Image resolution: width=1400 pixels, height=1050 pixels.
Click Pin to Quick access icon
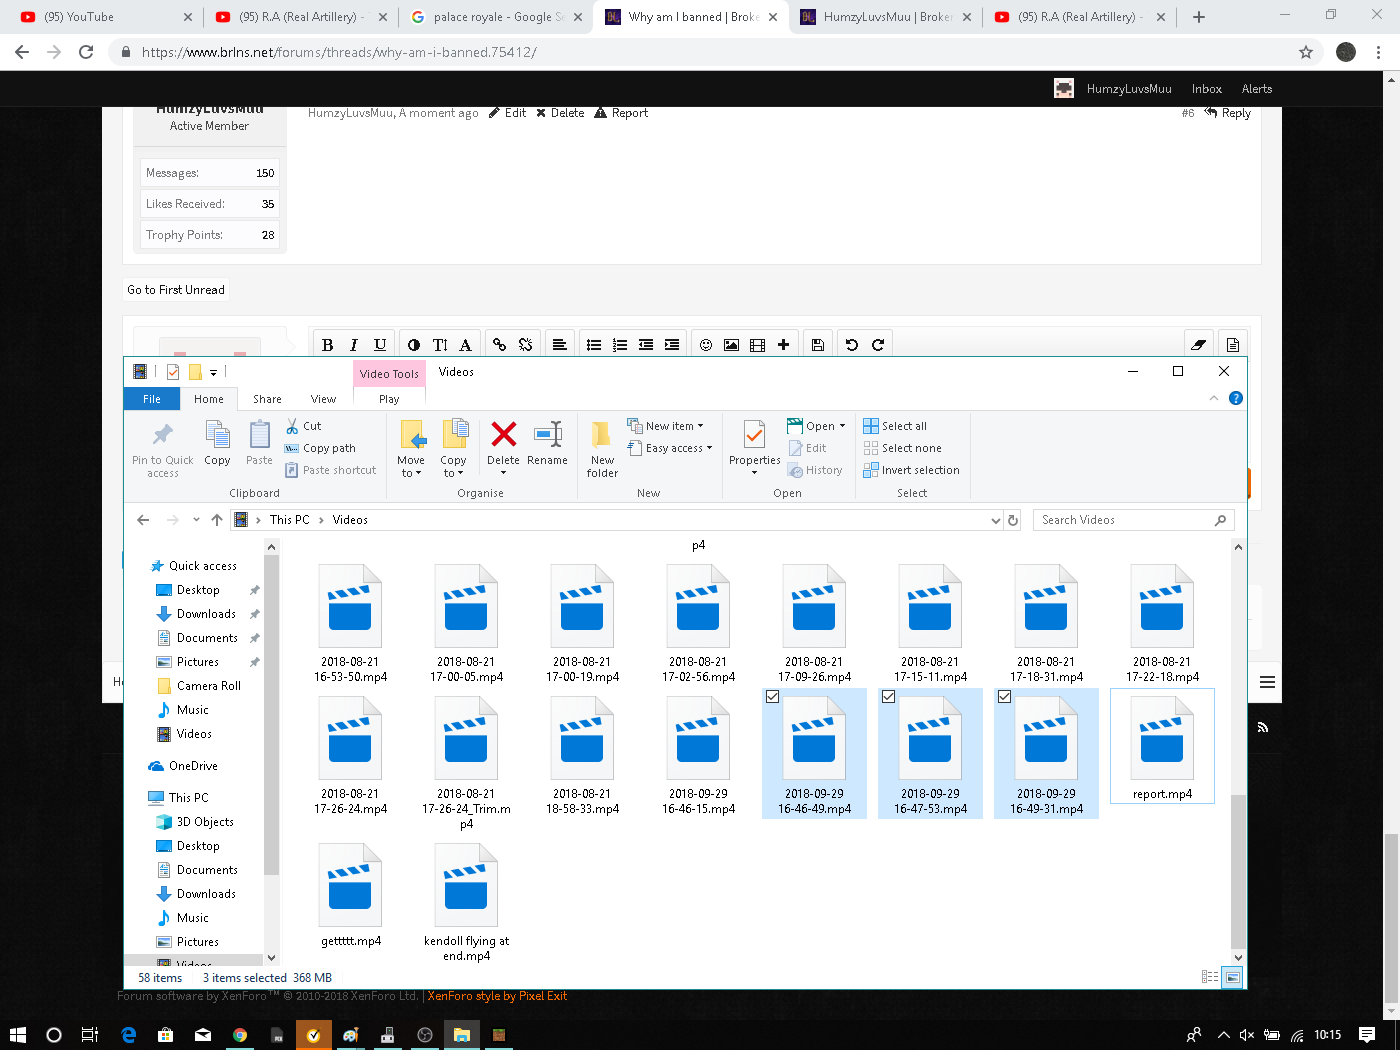(162, 449)
